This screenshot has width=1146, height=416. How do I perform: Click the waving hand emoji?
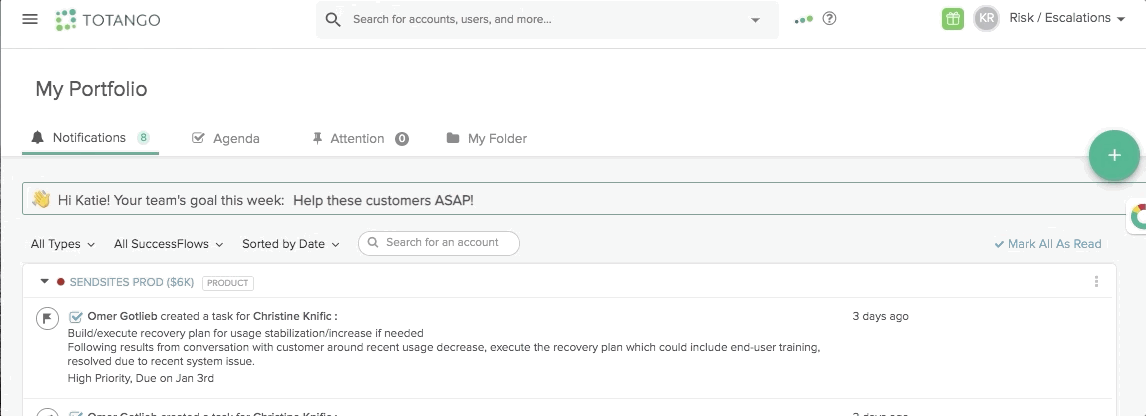(x=41, y=199)
